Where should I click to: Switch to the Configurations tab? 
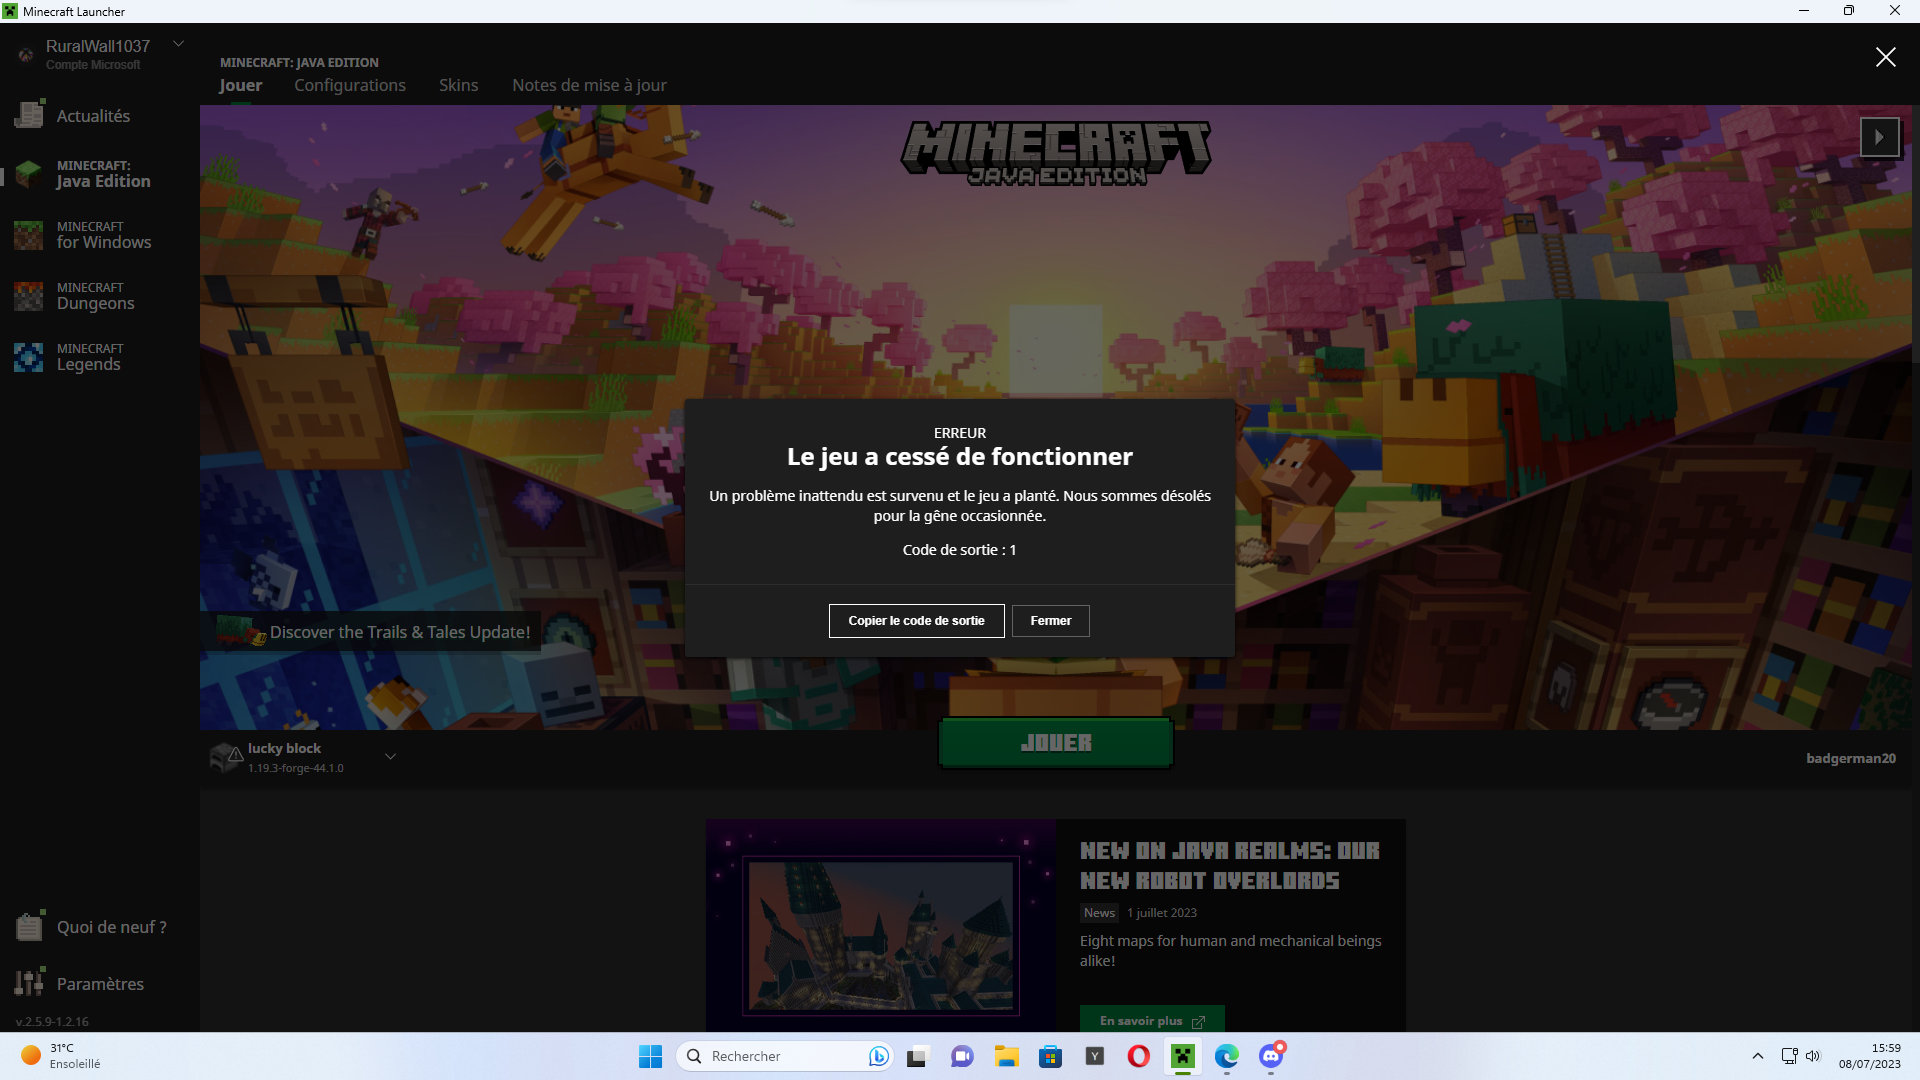click(x=350, y=86)
